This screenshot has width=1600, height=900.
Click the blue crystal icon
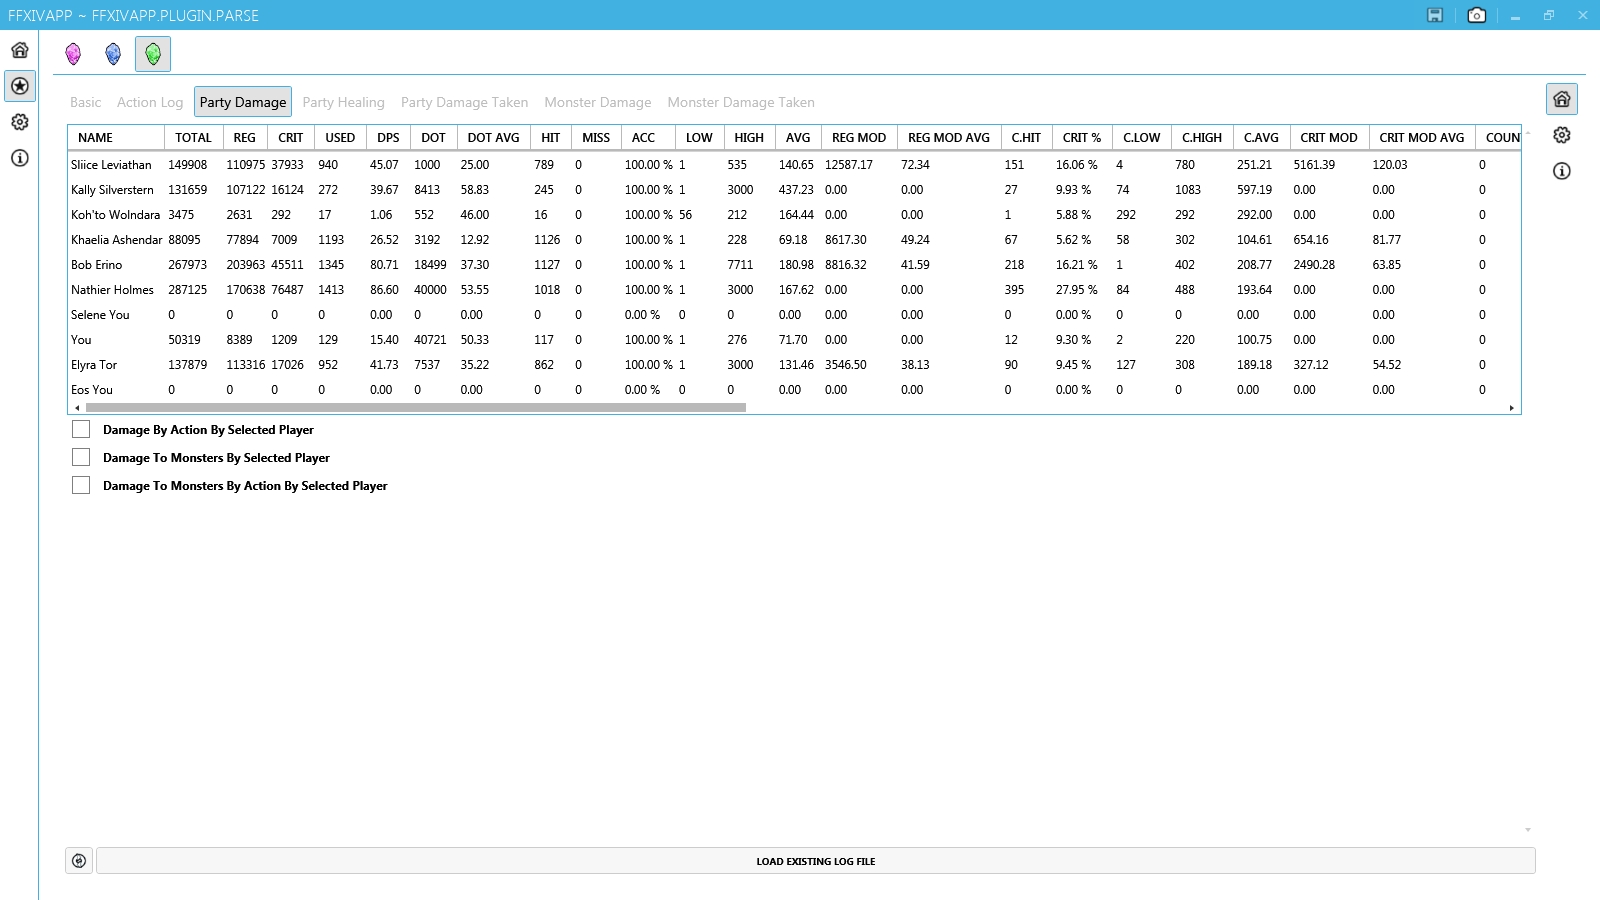[x=113, y=54]
